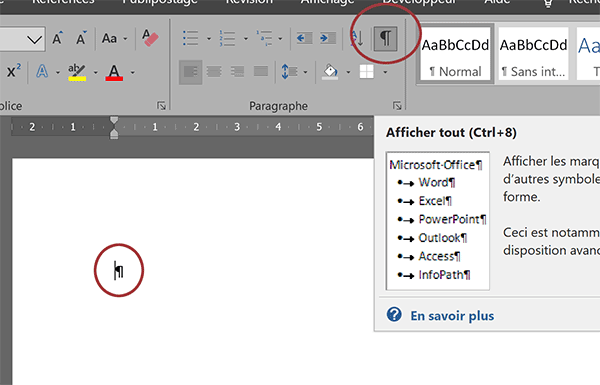Screen dimensions: 600x385
Task: Open the Publipostage ribbon tab
Action: [x=160, y=2]
